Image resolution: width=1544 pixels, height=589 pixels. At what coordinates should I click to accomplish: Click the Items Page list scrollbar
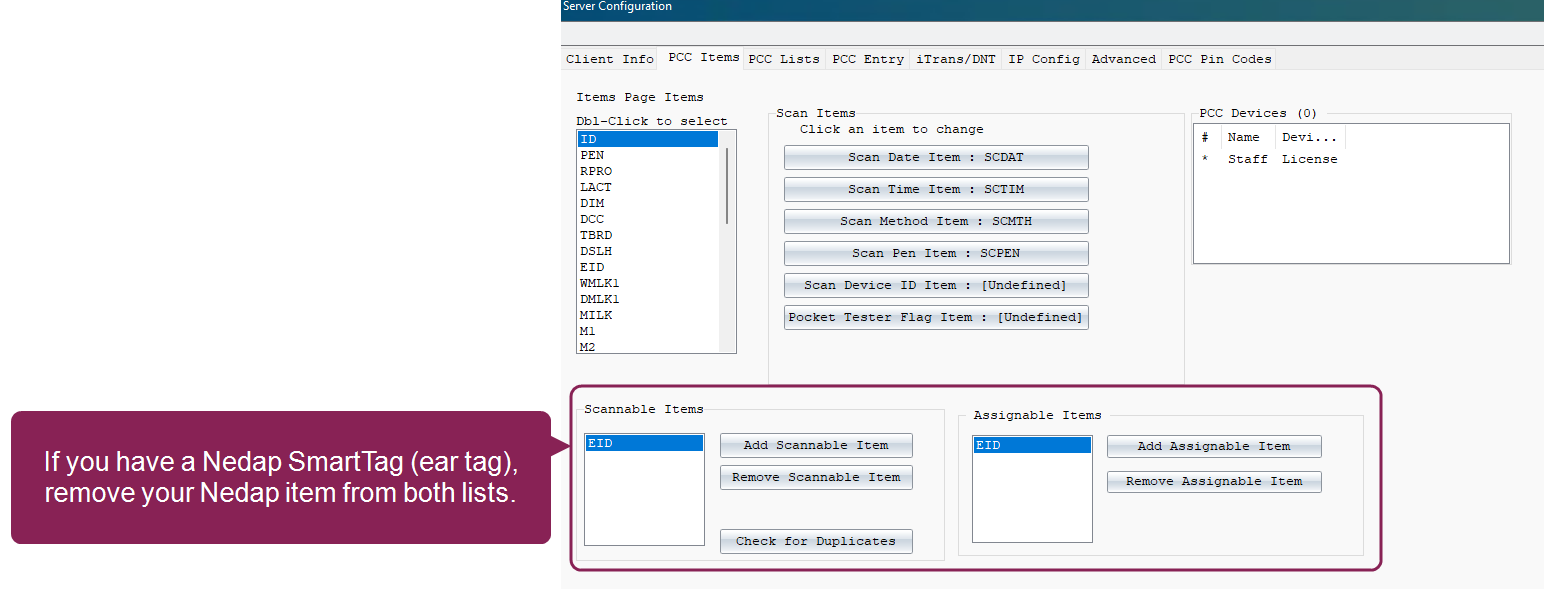tap(727, 186)
